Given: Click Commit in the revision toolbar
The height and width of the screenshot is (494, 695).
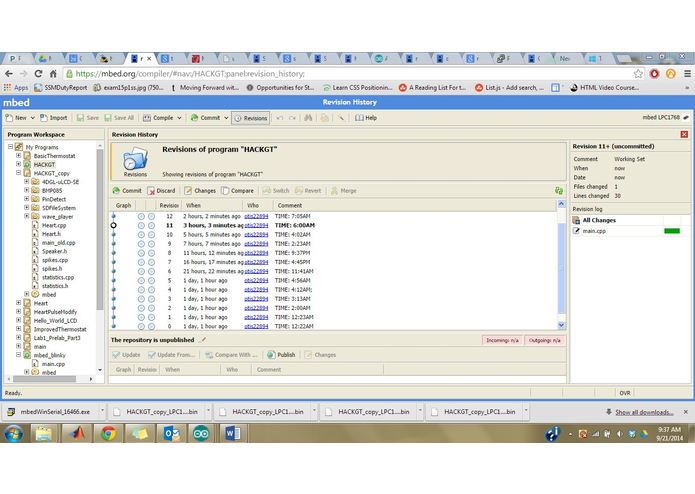Looking at the screenshot, I should 127,191.
